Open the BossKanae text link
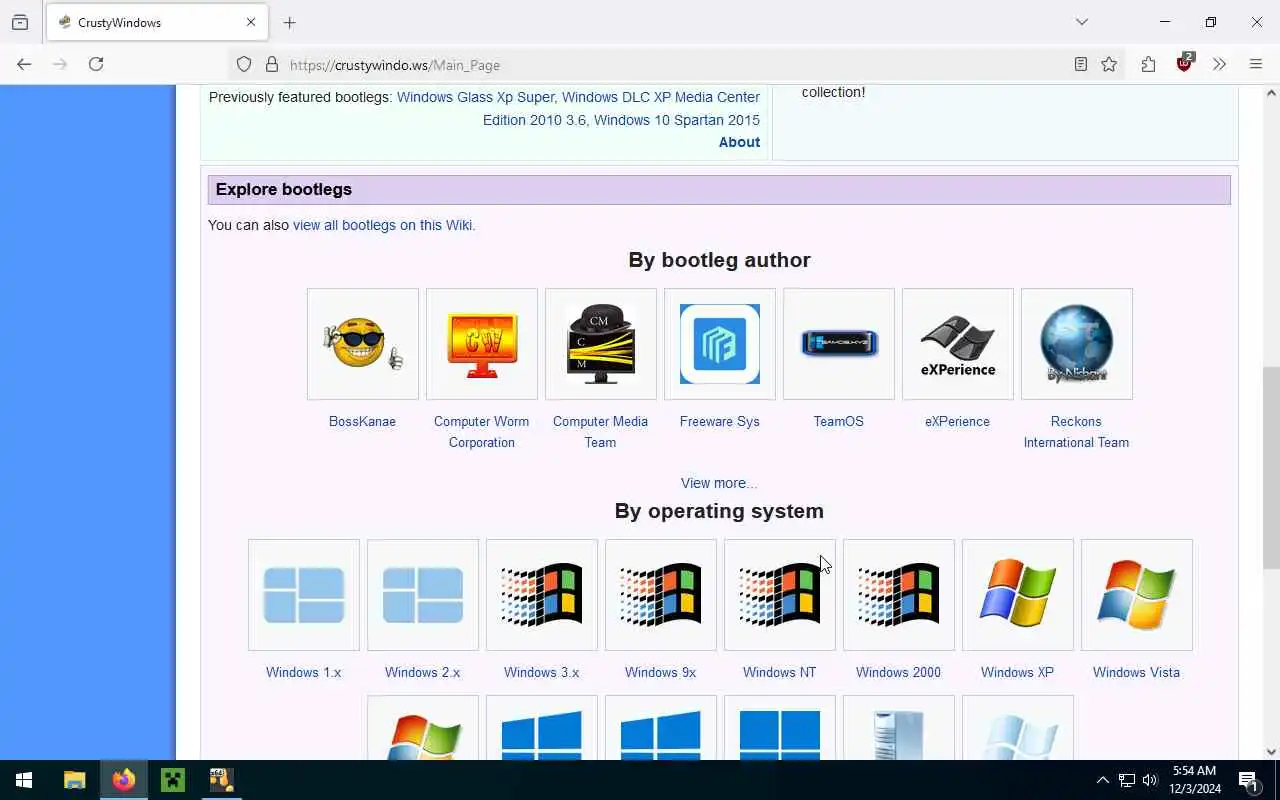This screenshot has width=1280, height=800. pyautogui.click(x=362, y=421)
